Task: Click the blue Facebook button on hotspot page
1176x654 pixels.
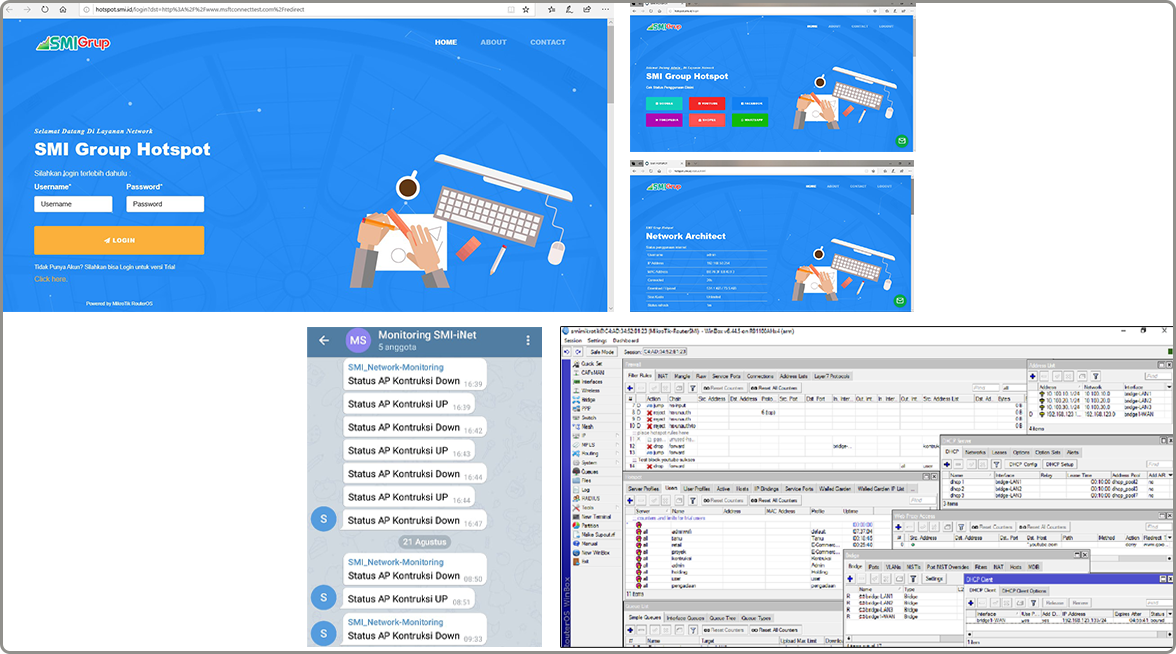Action: click(x=750, y=104)
